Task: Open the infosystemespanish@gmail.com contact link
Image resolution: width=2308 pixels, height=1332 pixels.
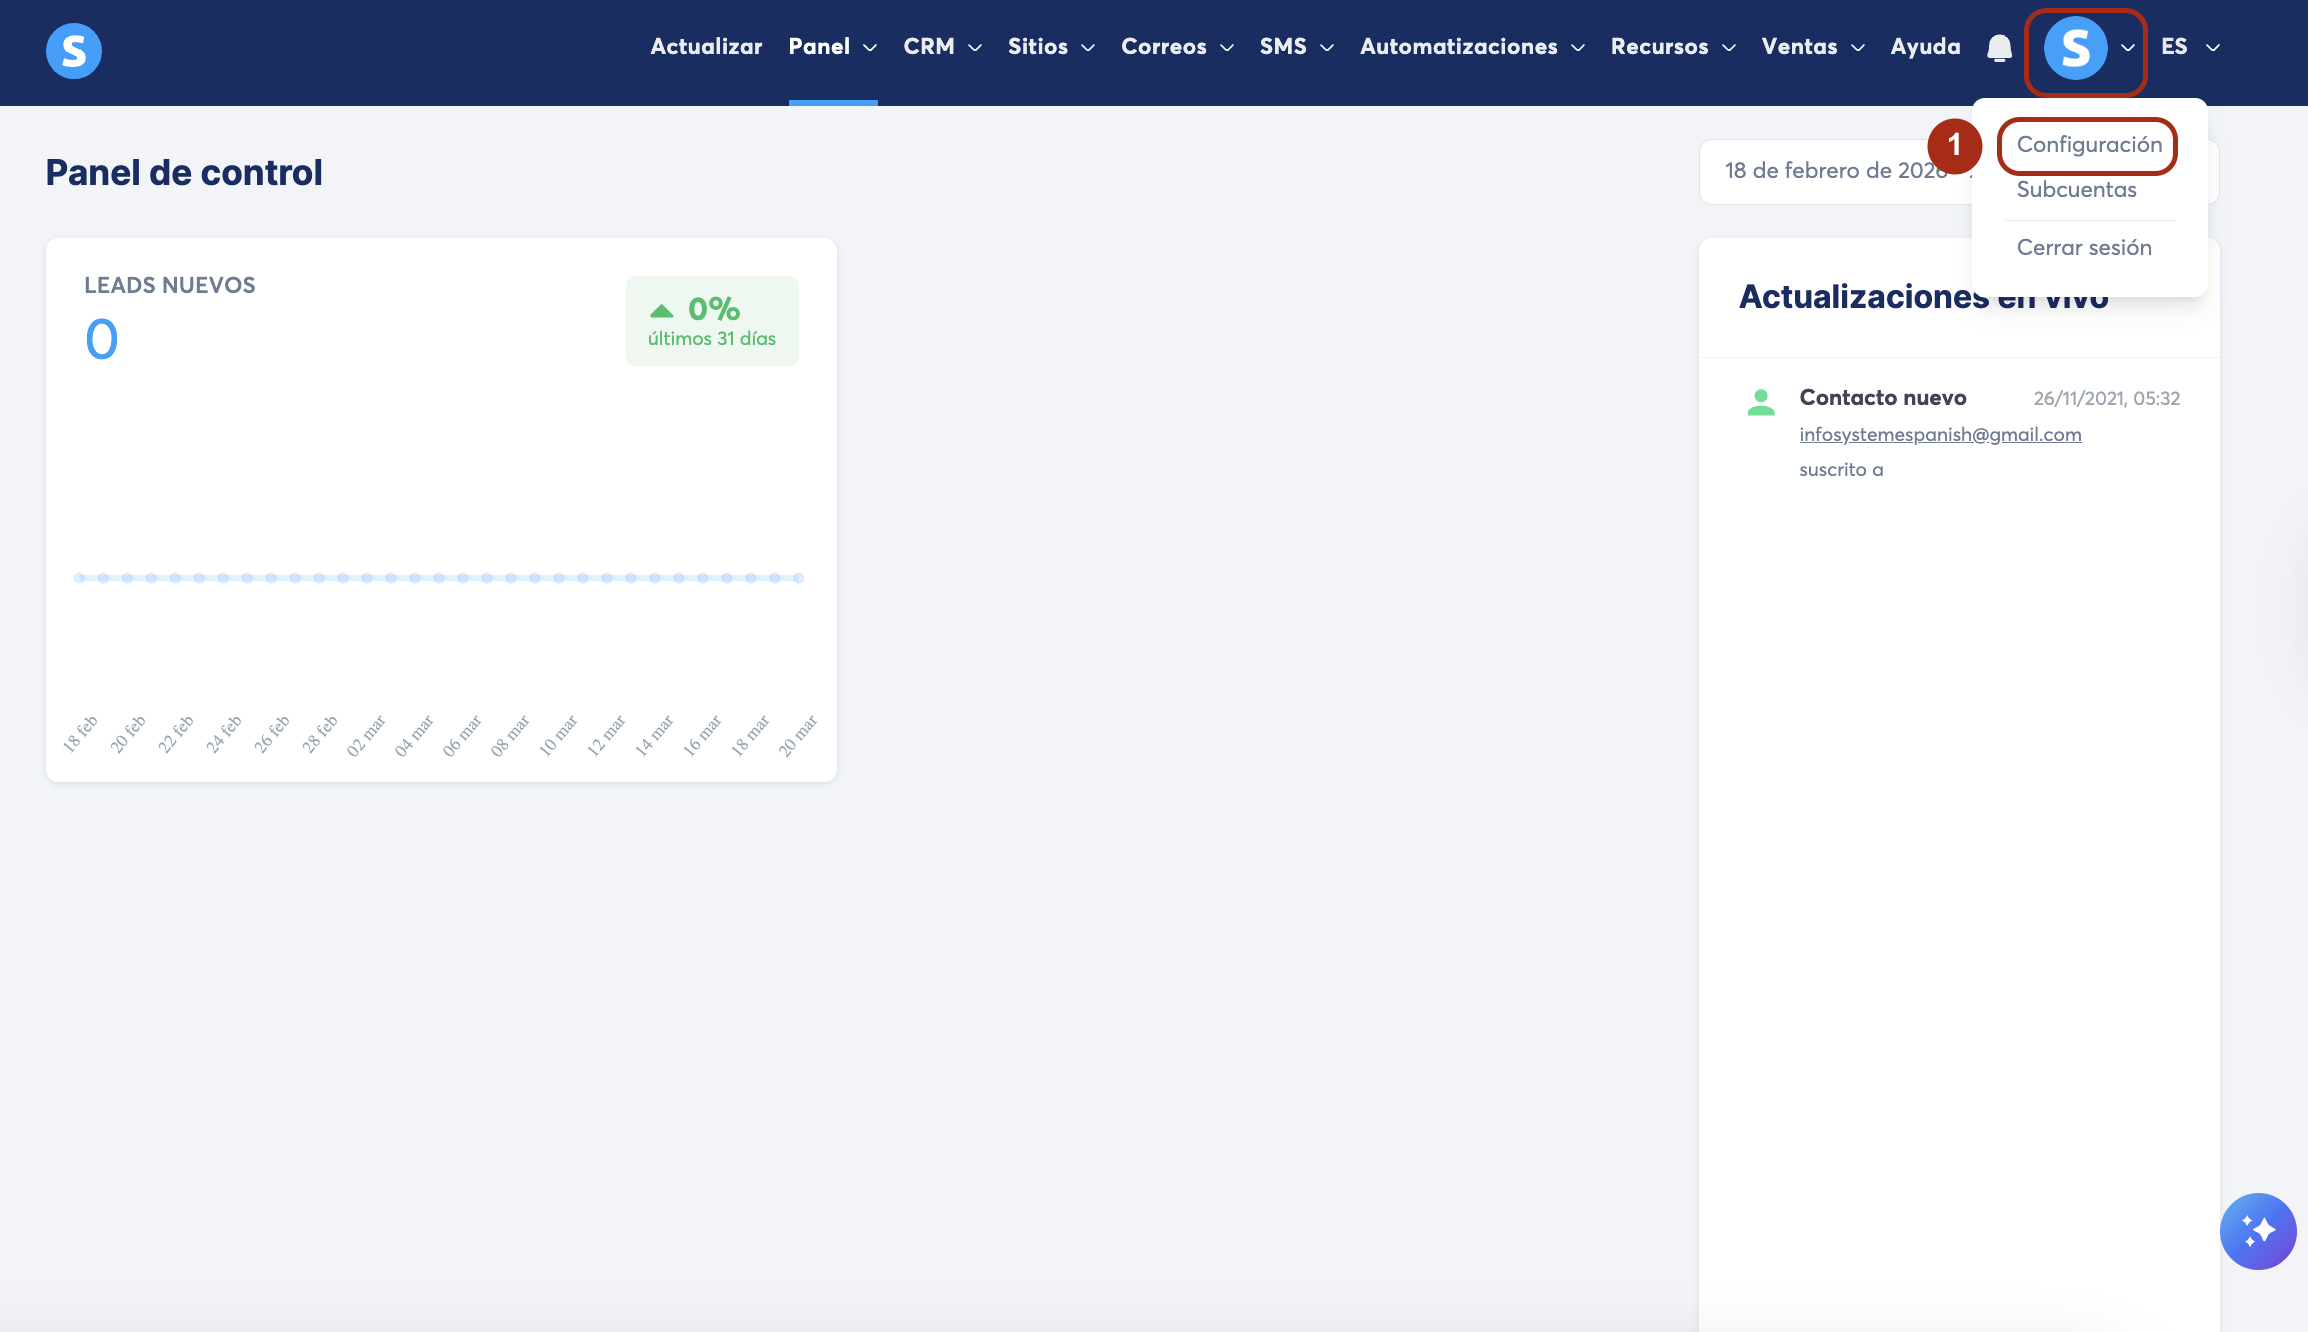Action: point(1939,435)
